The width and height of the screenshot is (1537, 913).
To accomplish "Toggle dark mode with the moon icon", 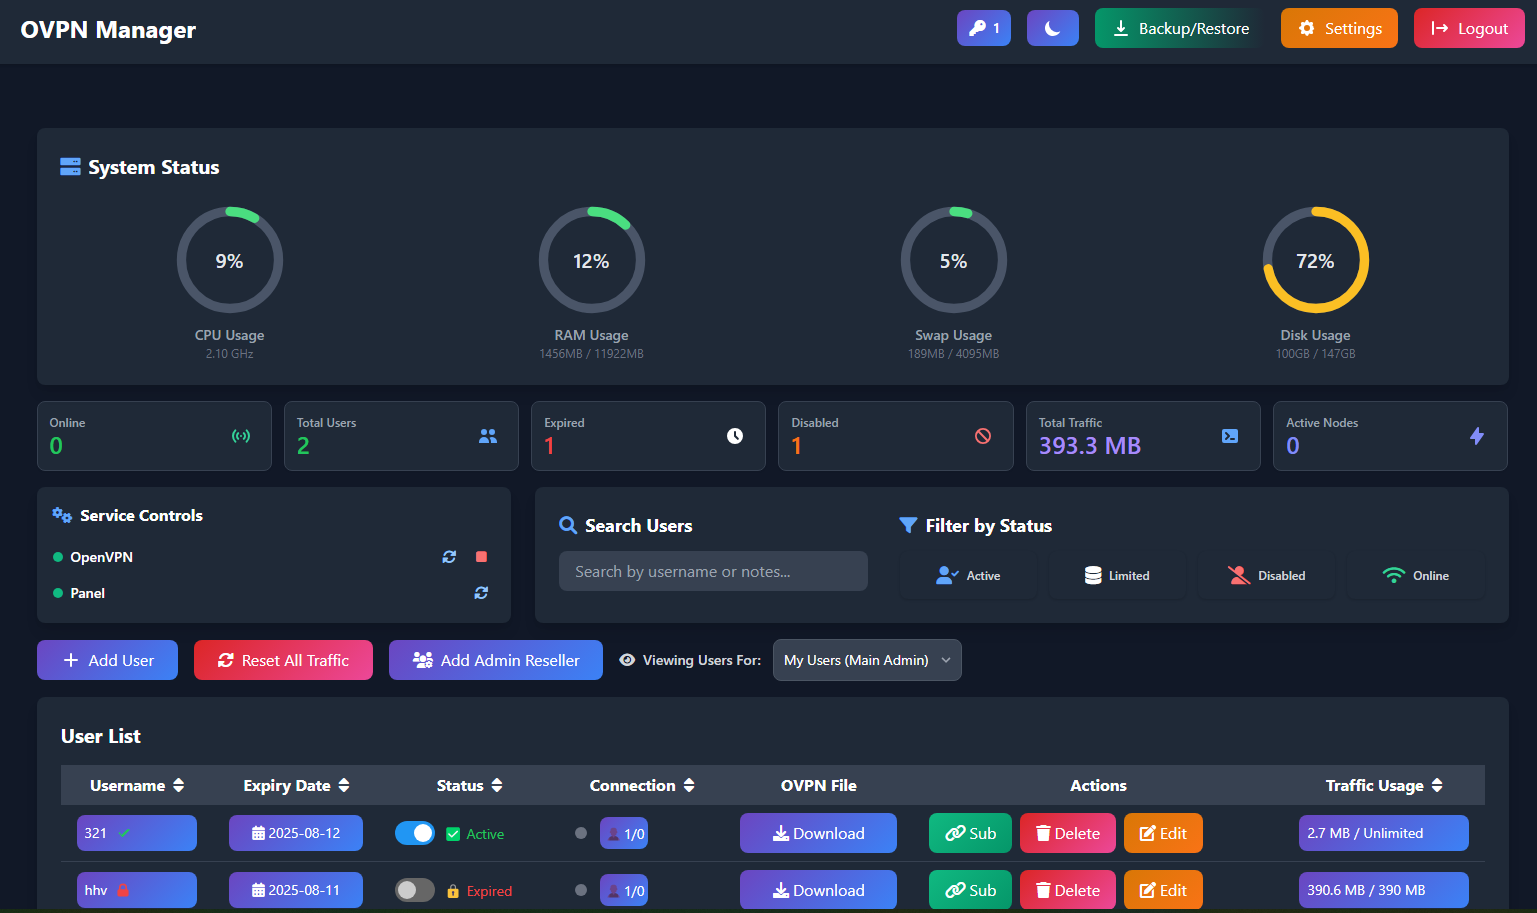I will tap(1052, 28).
